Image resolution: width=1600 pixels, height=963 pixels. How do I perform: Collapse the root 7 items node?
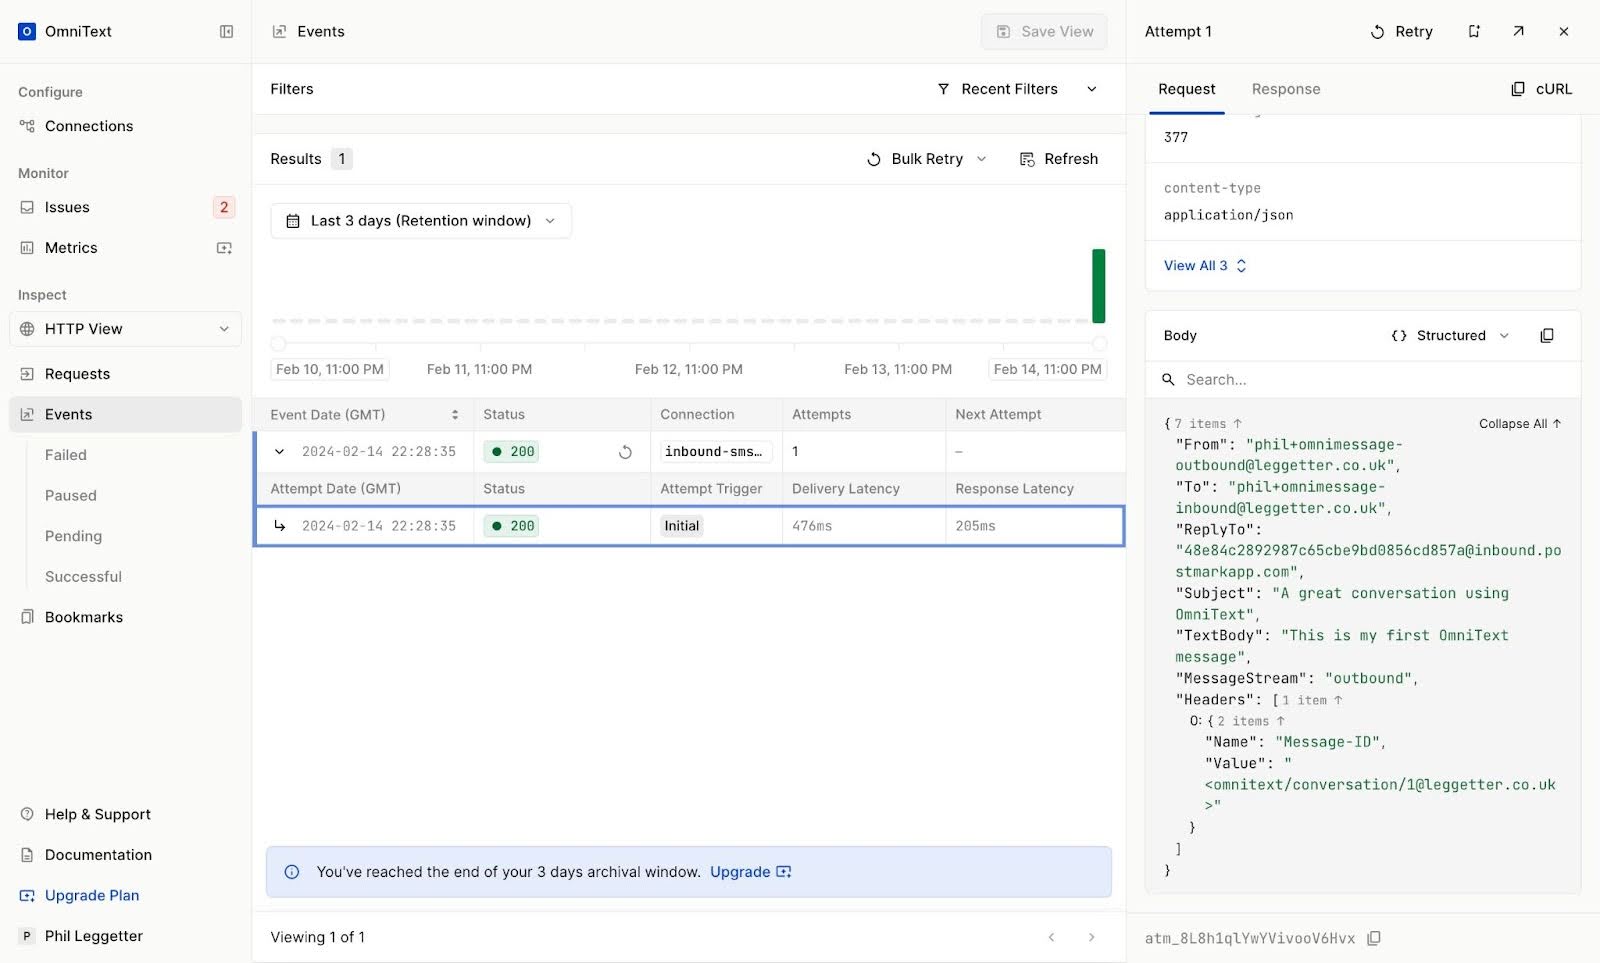tap(1209, 424)
